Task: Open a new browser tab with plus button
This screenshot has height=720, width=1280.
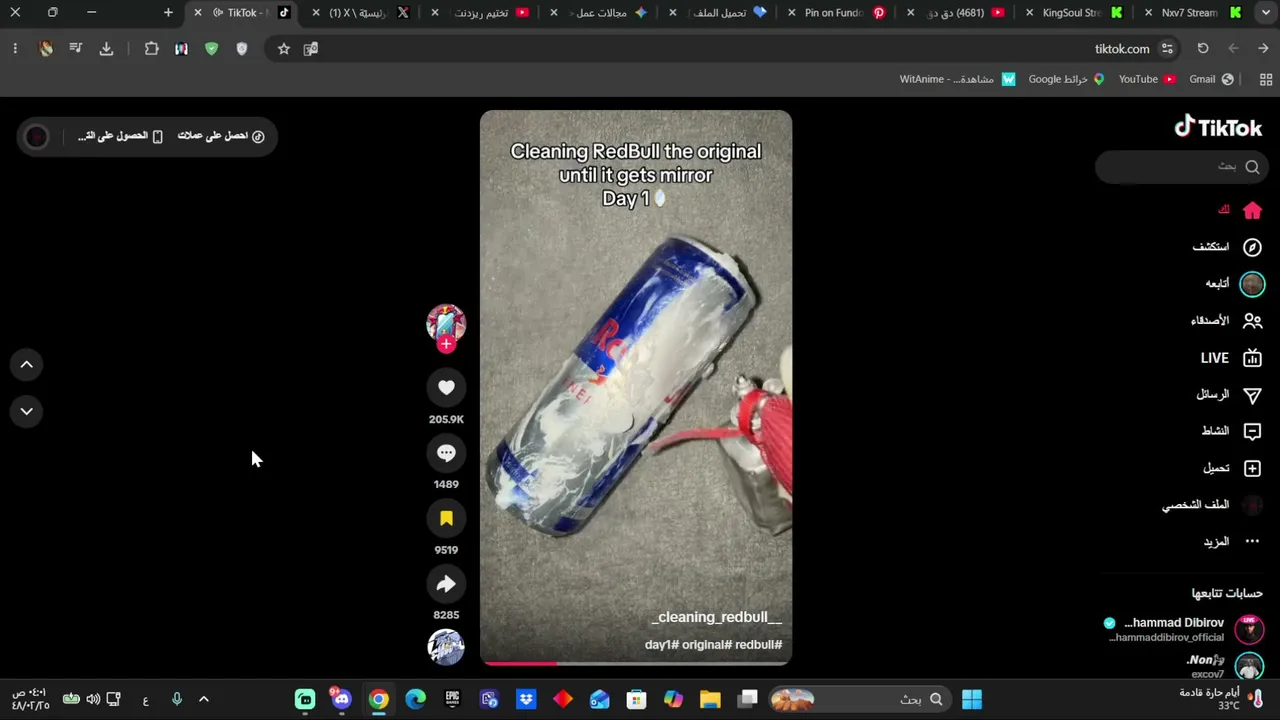Action: (168, 13)
